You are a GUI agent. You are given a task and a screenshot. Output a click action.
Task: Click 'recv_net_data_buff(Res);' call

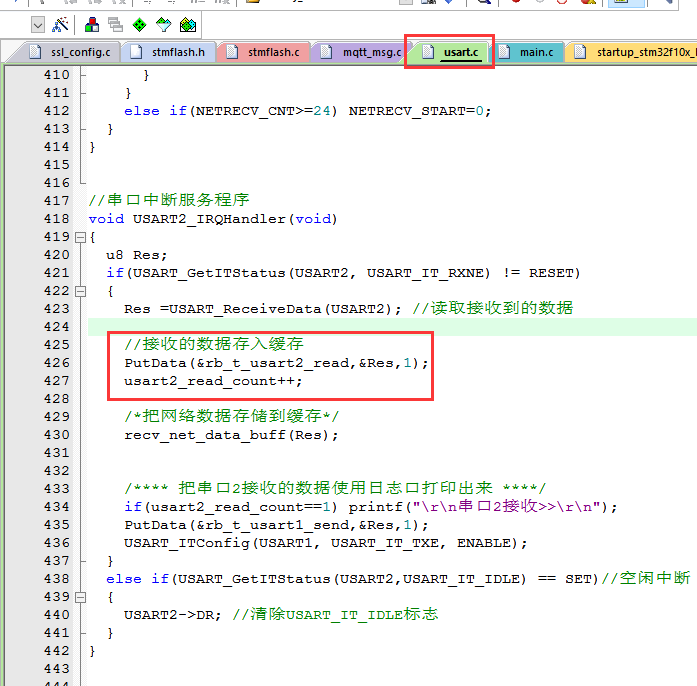point(231,435)
